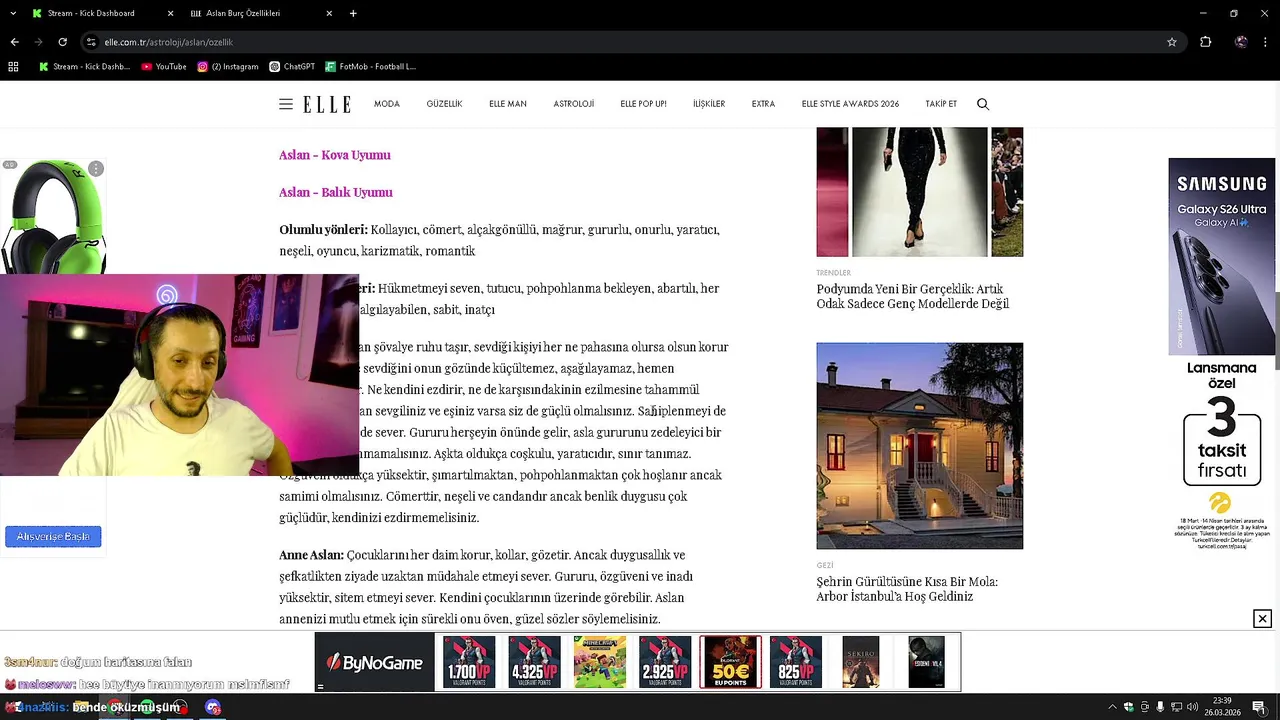The height and width of the screenshot is (720, 1280).
Task: Select the 4.325 VP Valorant Points card
Action: pos(534,662)
